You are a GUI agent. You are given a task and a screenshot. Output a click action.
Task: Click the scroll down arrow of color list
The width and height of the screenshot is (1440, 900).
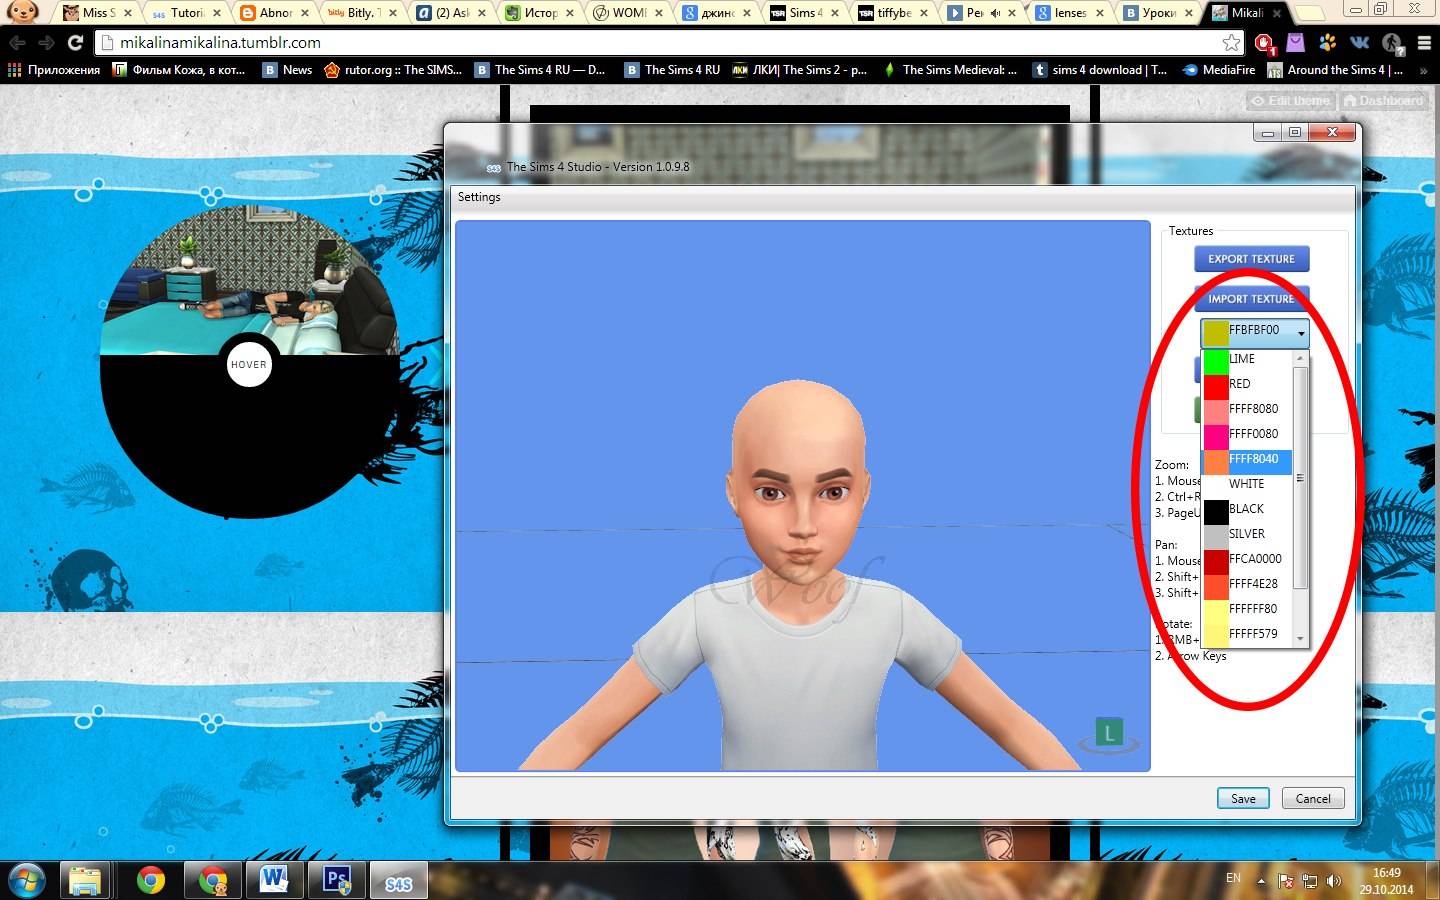1300,638
